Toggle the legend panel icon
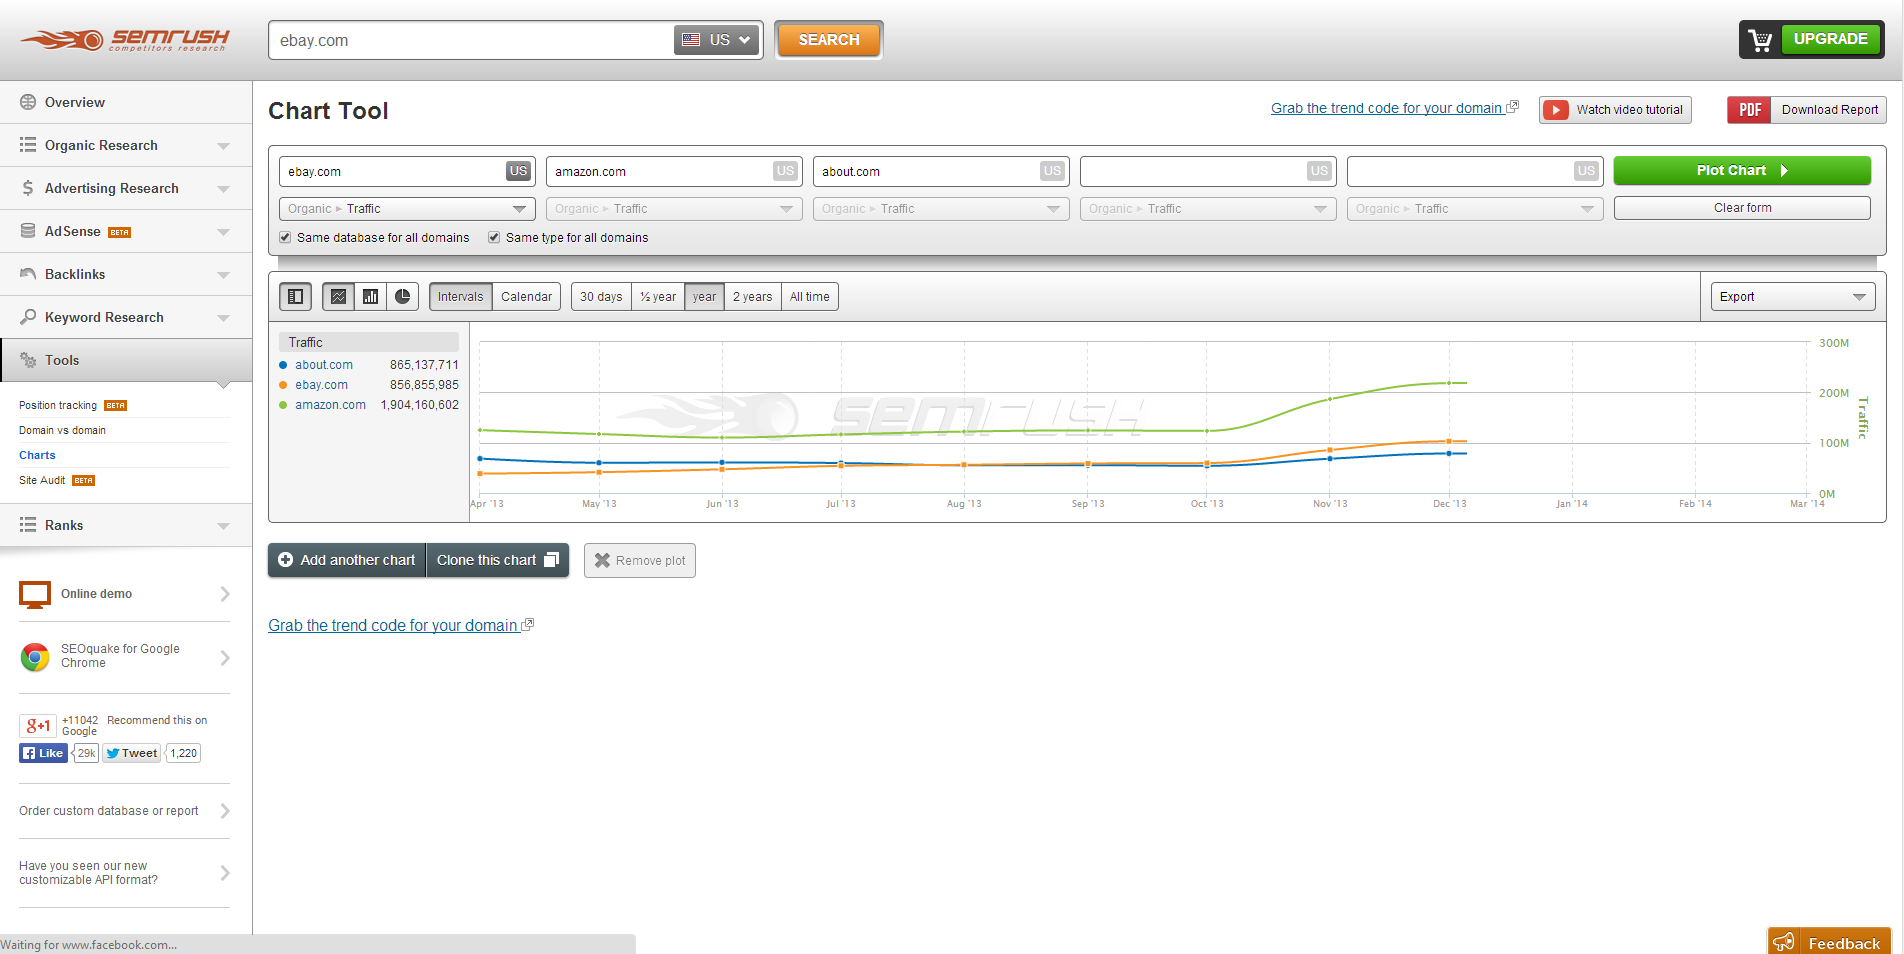 tap(295, 297)
